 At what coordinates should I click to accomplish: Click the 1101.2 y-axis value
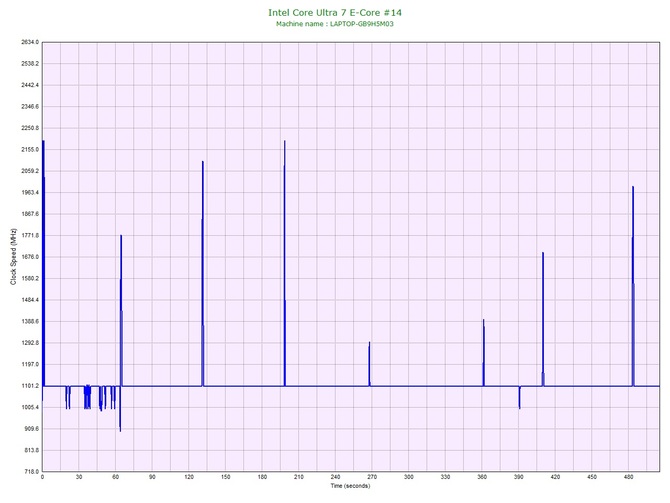30,386
